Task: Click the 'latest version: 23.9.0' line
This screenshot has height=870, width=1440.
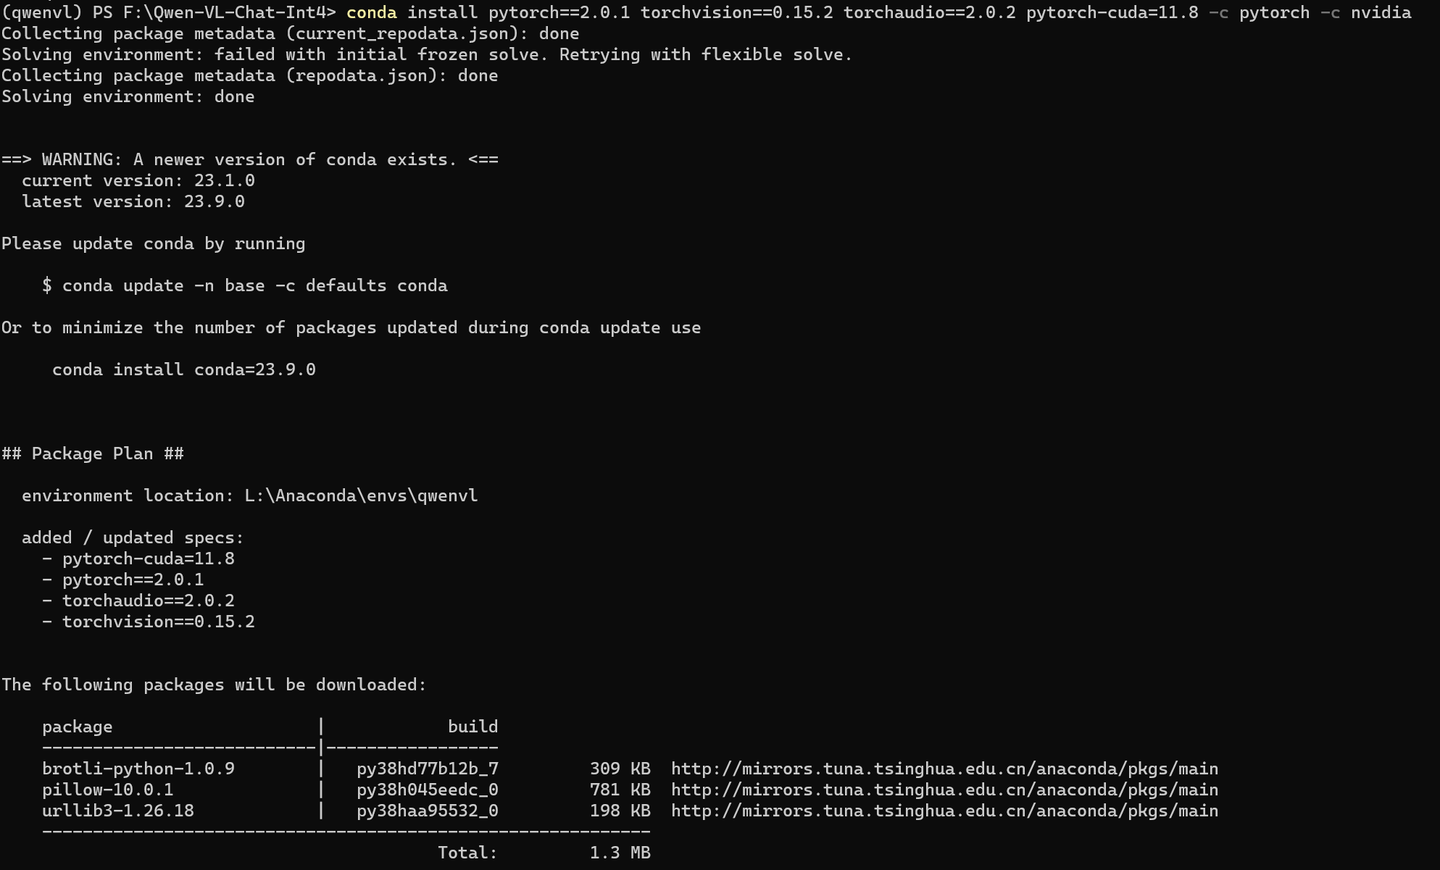Action: click(x=133, y=201)
